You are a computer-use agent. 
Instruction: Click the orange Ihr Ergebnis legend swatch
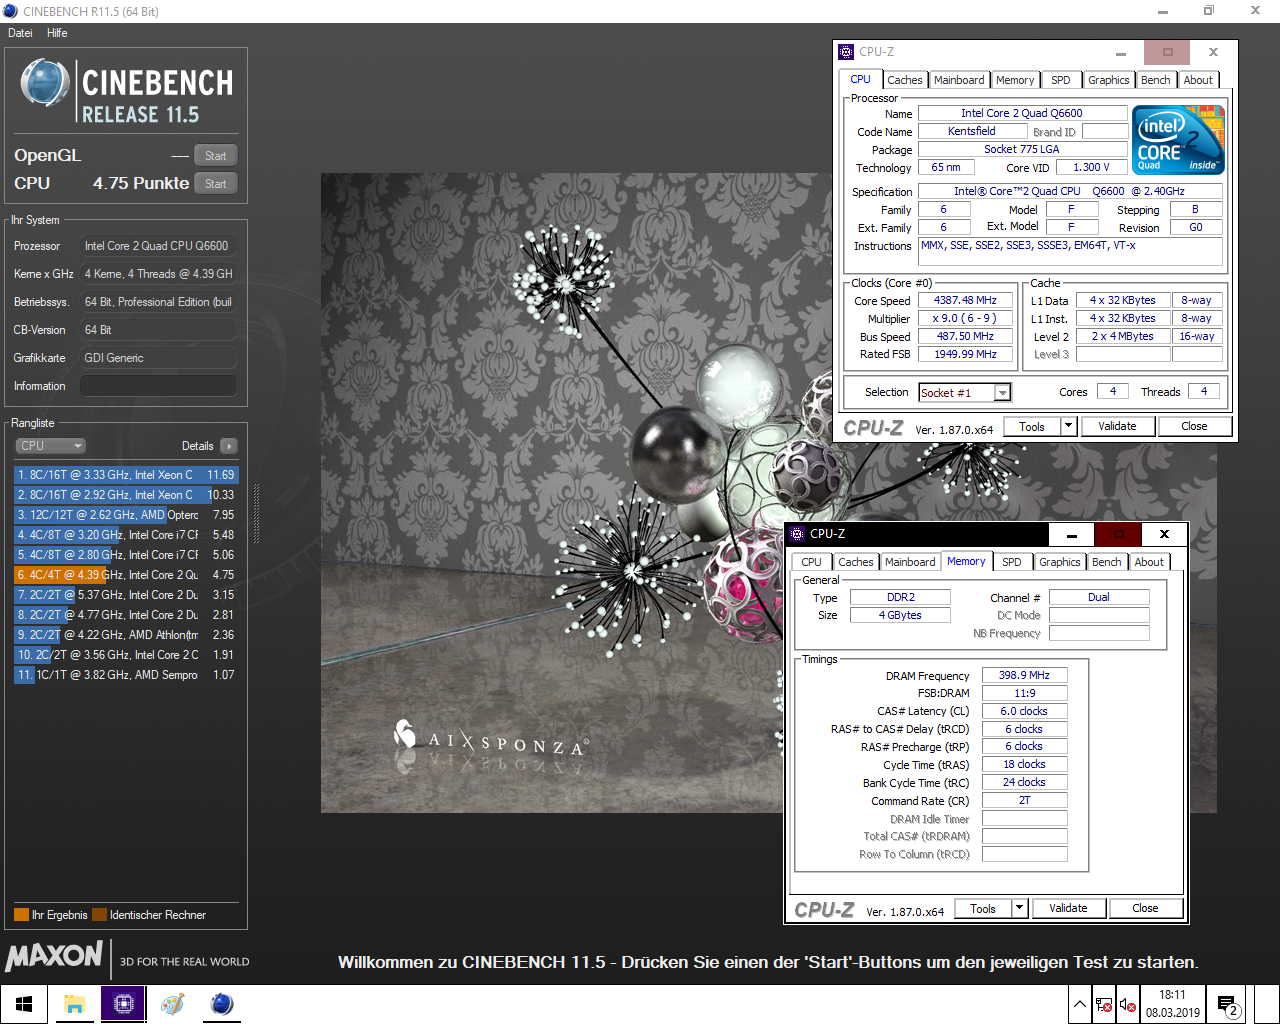pyautogui.click(x=21, y=915)
